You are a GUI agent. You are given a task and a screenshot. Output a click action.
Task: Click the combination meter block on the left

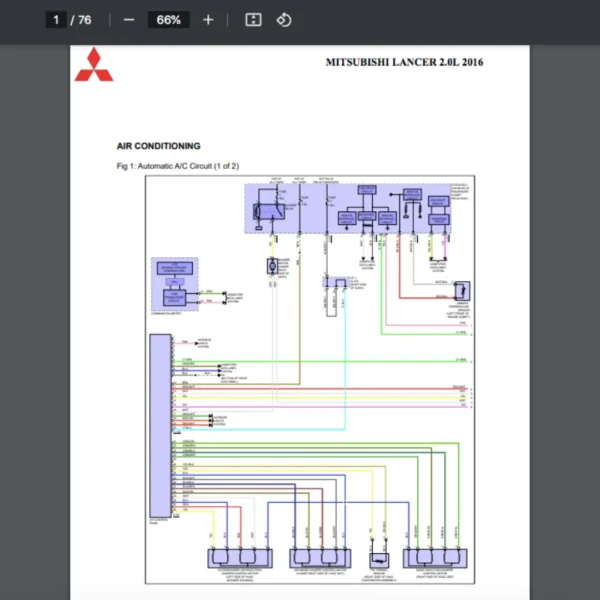pos(174,284)
